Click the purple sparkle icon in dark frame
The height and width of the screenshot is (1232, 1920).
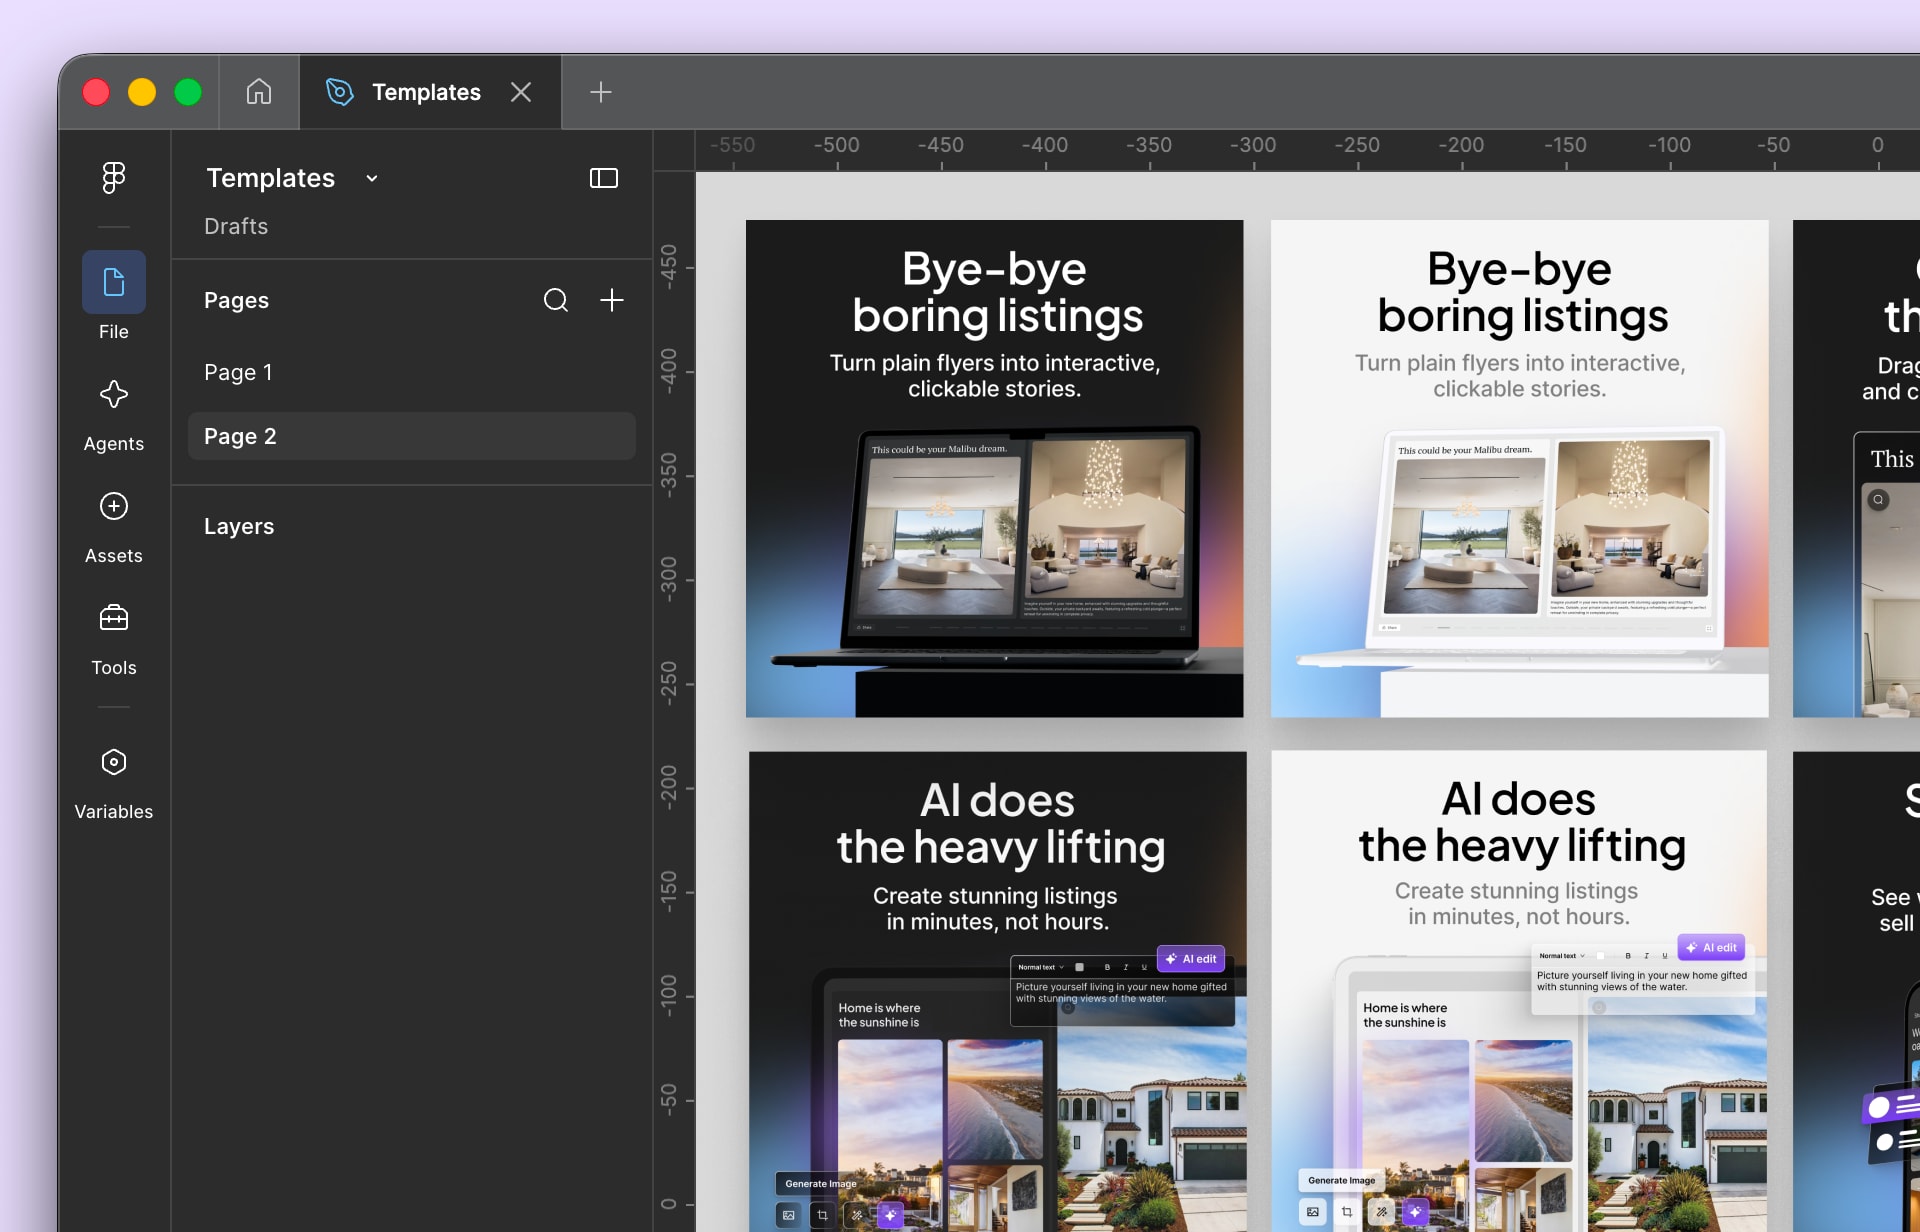[891, 1215]
